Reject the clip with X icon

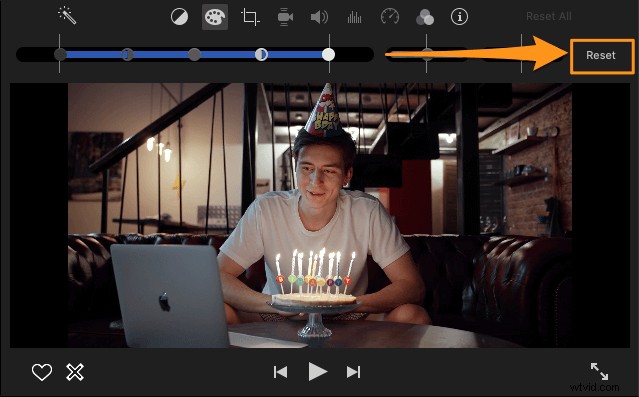pos(75,372)
